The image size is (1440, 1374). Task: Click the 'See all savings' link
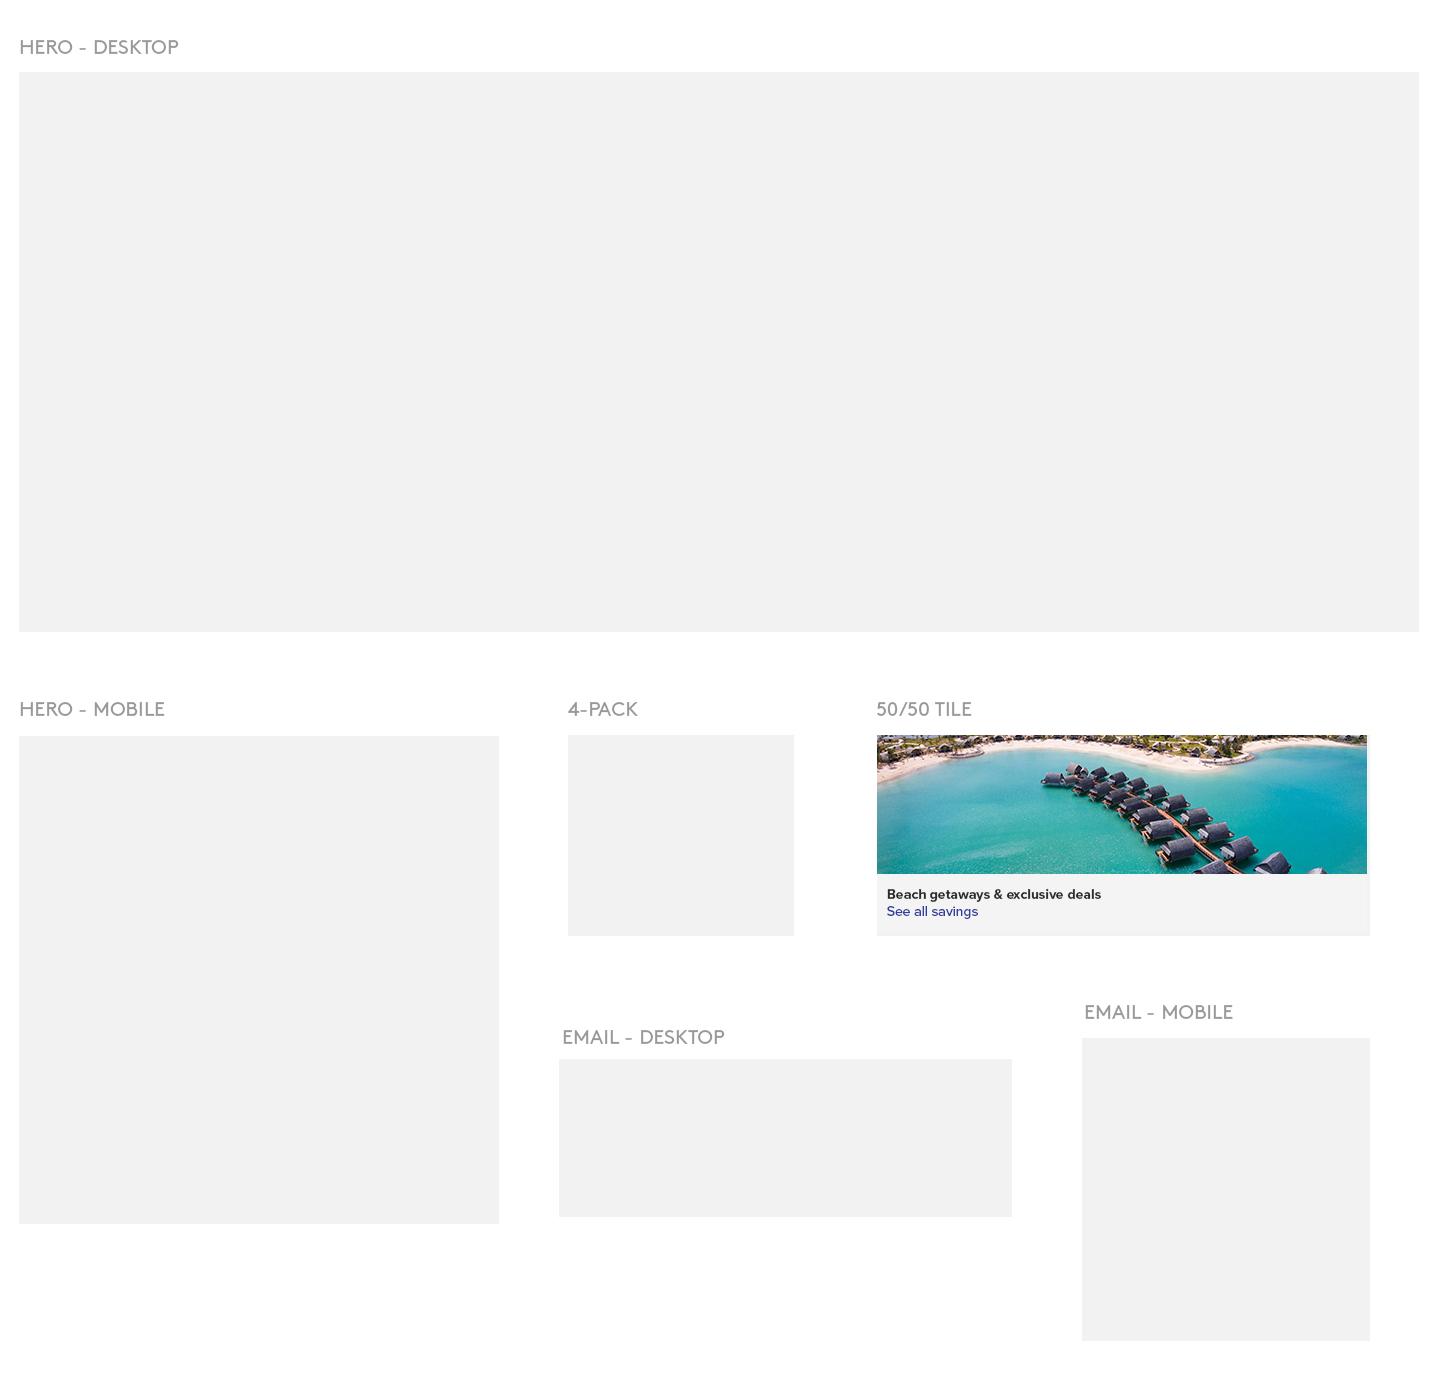(x=932, y=912)
